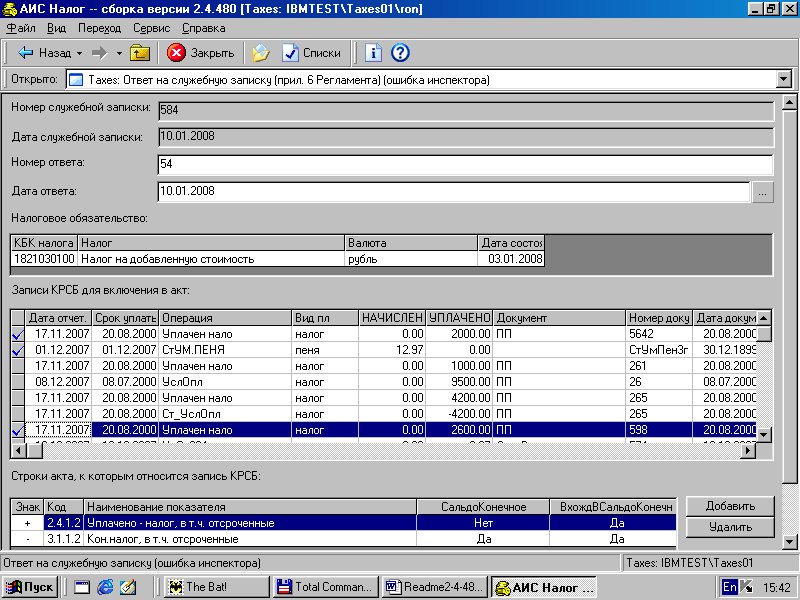This screenshot has width=800, height=600.
Task: Click the Номер ответа input field
Action: tap(465, 164)
